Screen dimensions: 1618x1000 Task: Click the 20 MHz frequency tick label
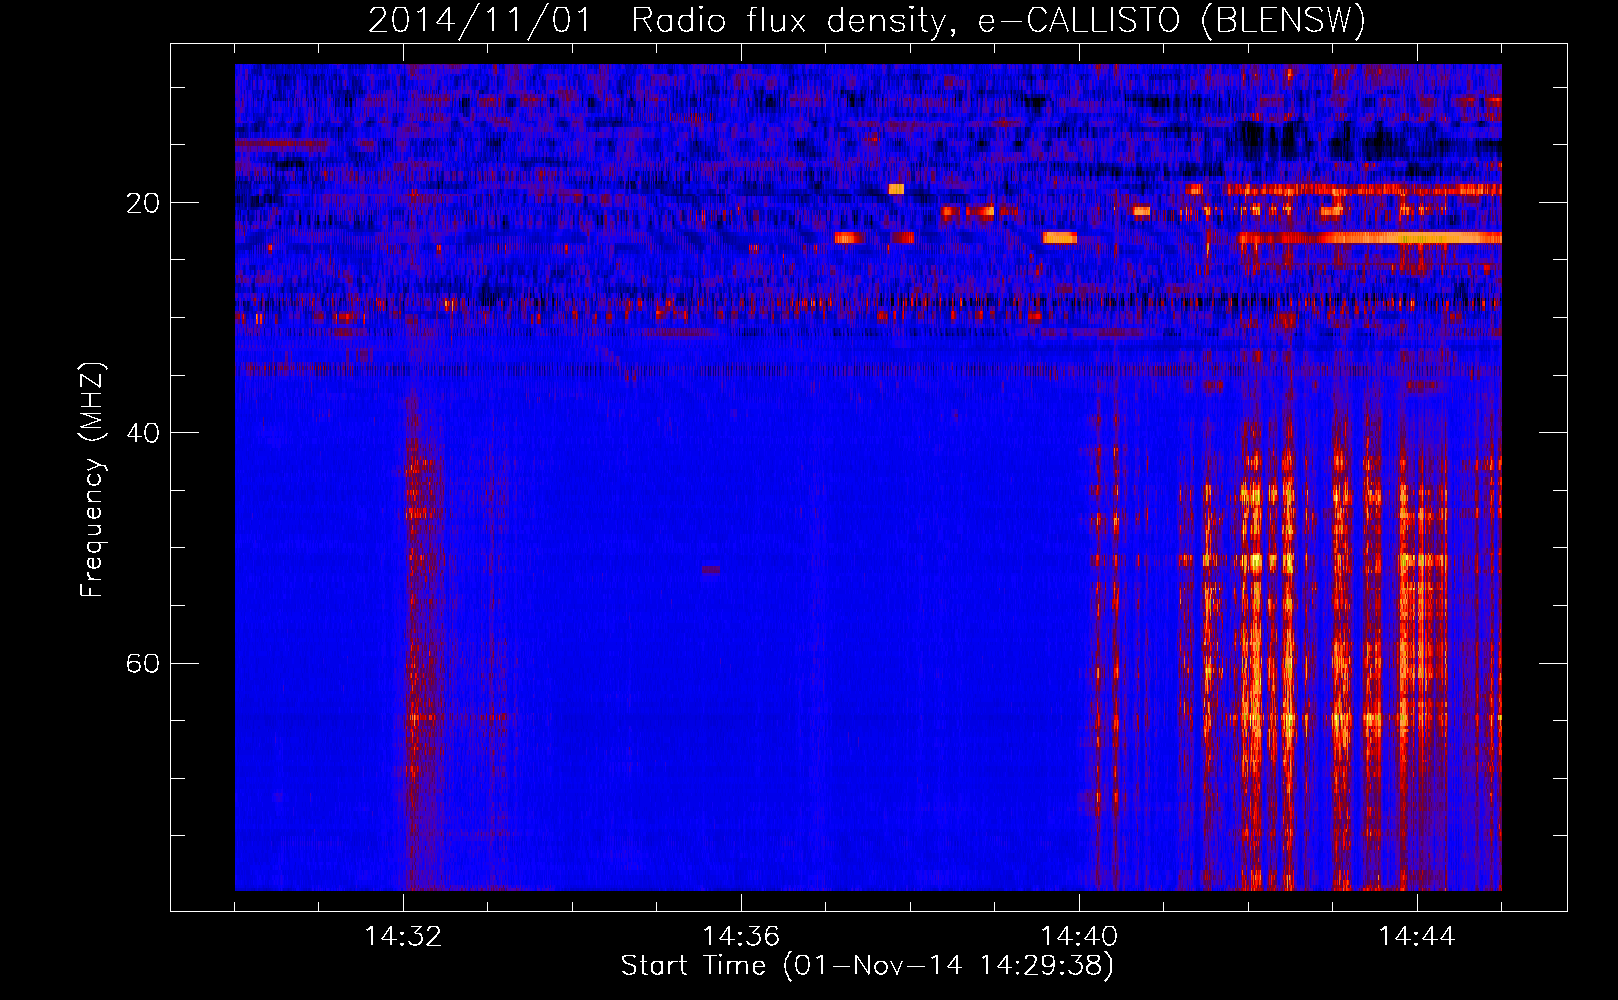coord(144,203)
